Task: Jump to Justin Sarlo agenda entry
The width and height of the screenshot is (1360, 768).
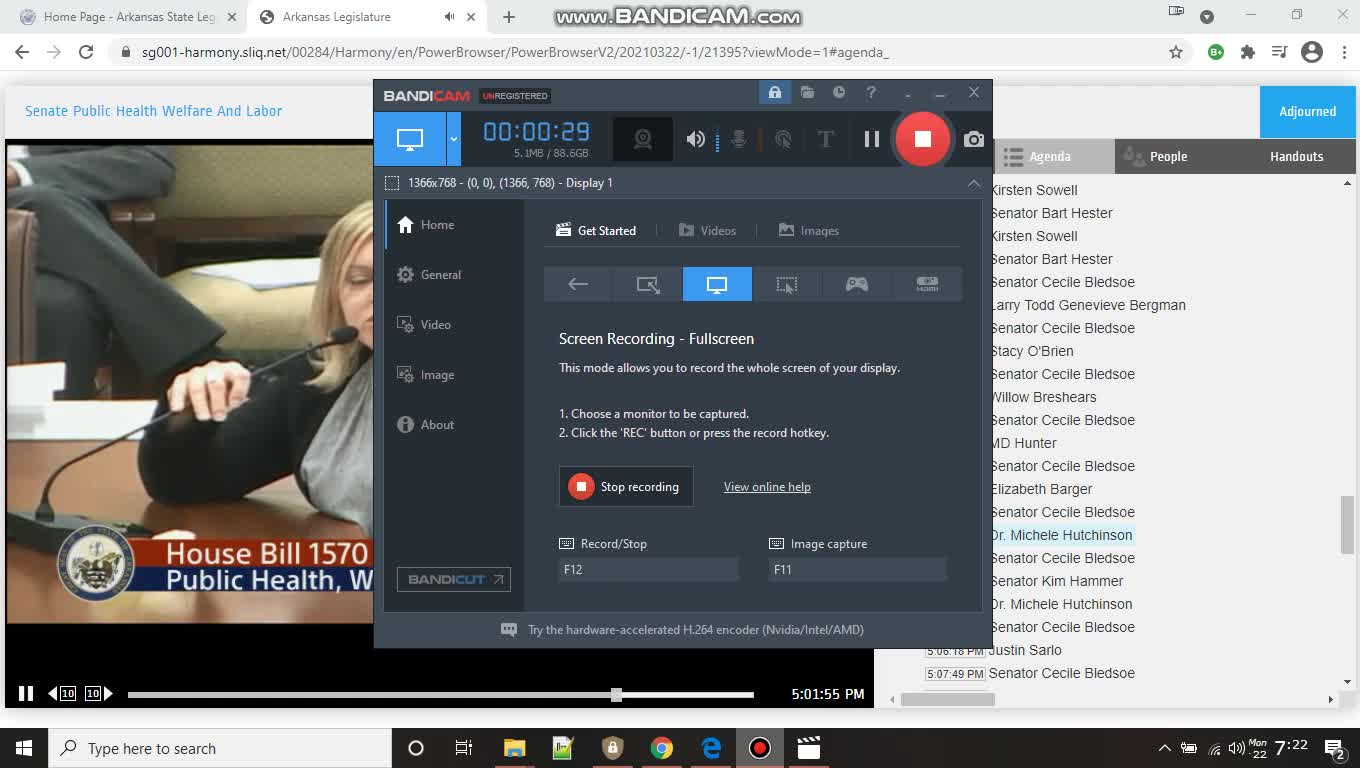Action: (x=1025, y=650)
